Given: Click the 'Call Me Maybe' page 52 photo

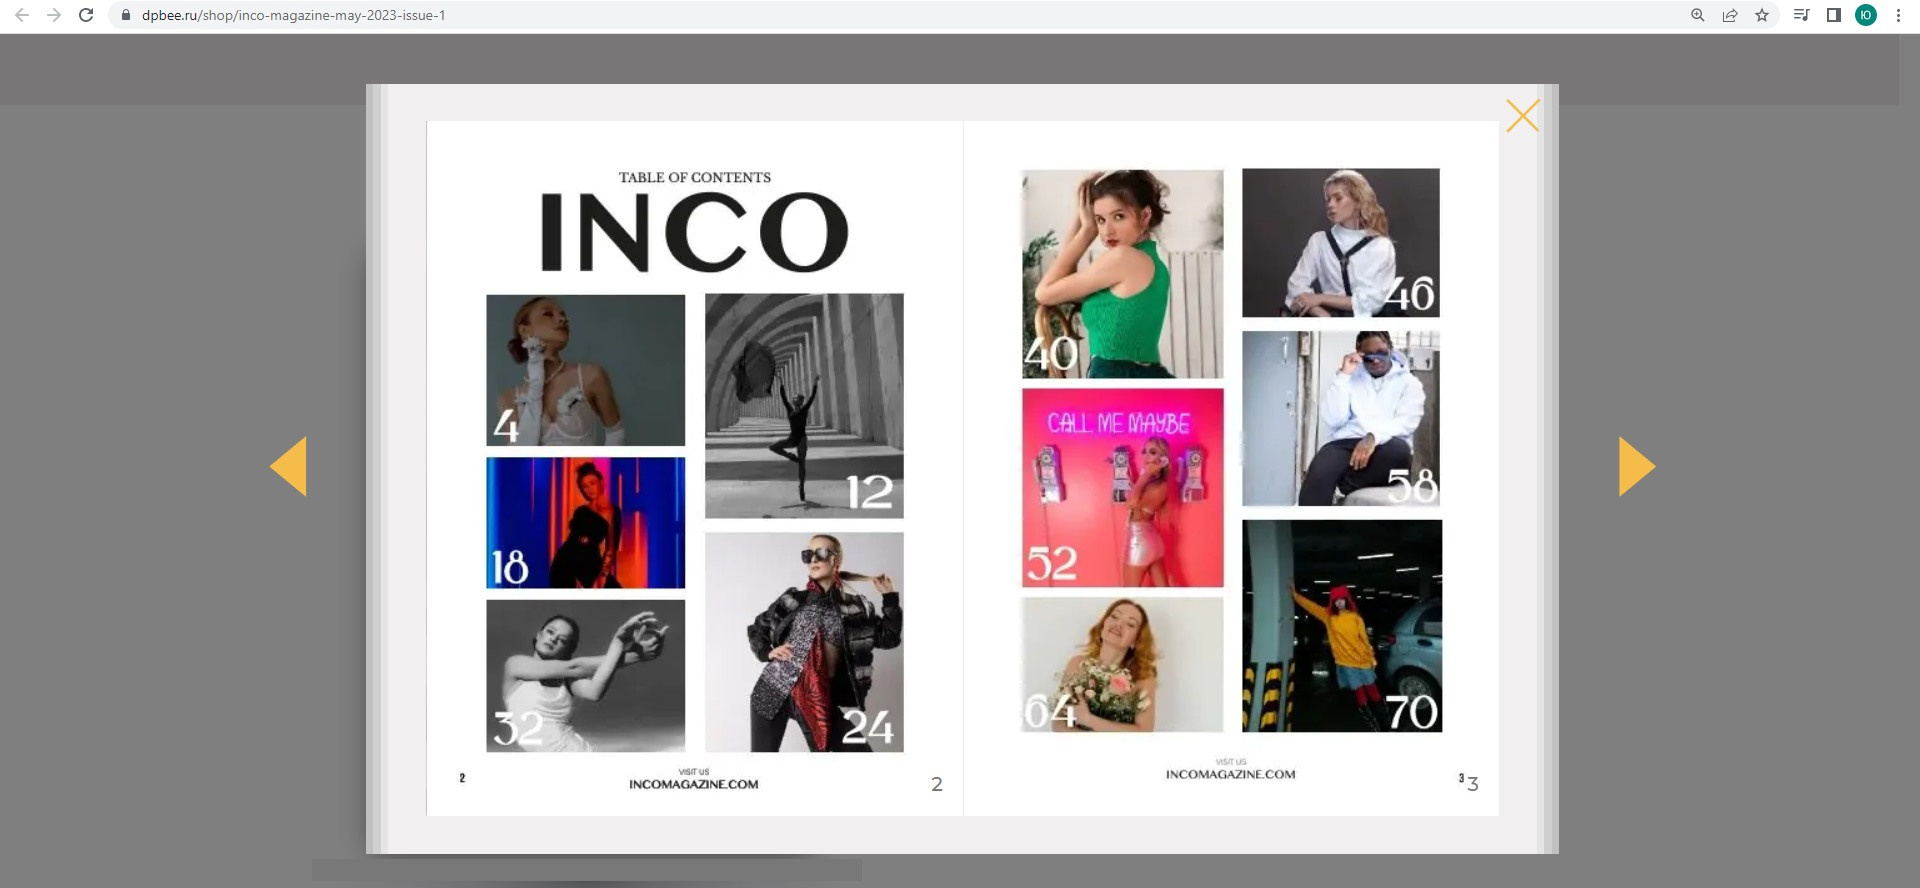Looking at the screenshot, I should click(x=1122, y=487).
